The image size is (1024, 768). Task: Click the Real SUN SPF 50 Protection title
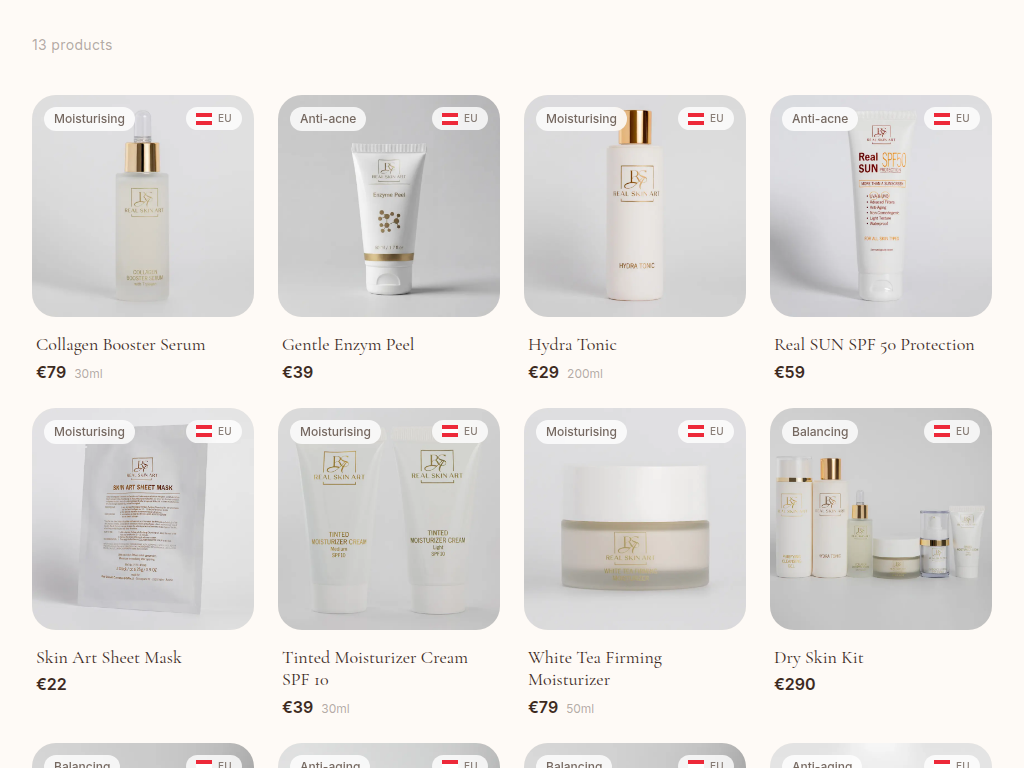click(x=874, y=345)
